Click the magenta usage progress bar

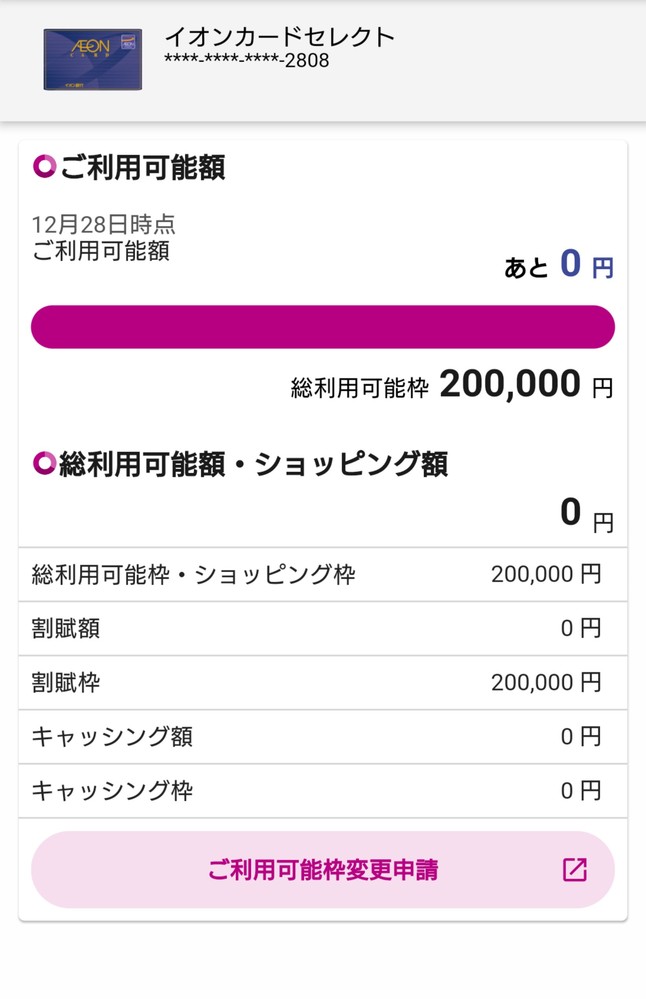pyautogui.click(x=322, y=327)
